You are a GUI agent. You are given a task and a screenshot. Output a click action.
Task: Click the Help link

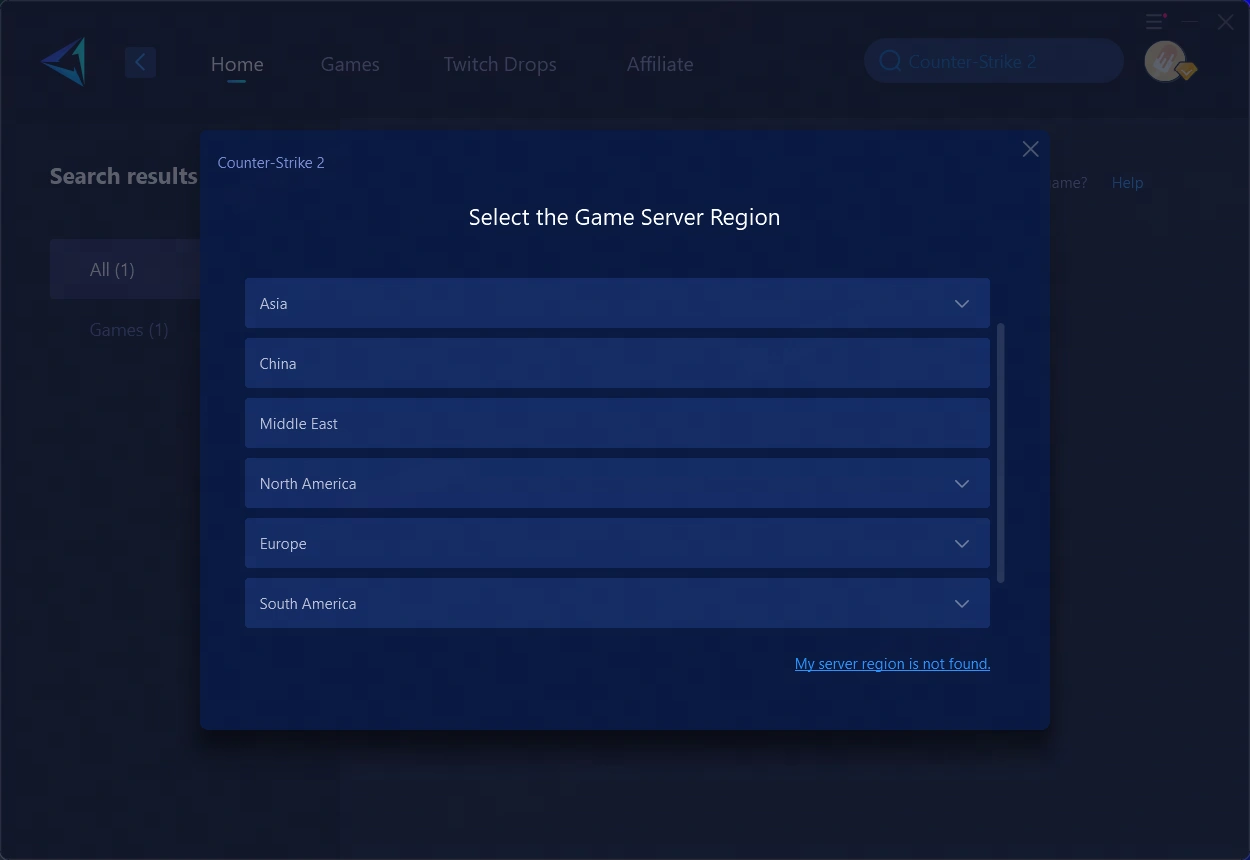(1127, 183)
